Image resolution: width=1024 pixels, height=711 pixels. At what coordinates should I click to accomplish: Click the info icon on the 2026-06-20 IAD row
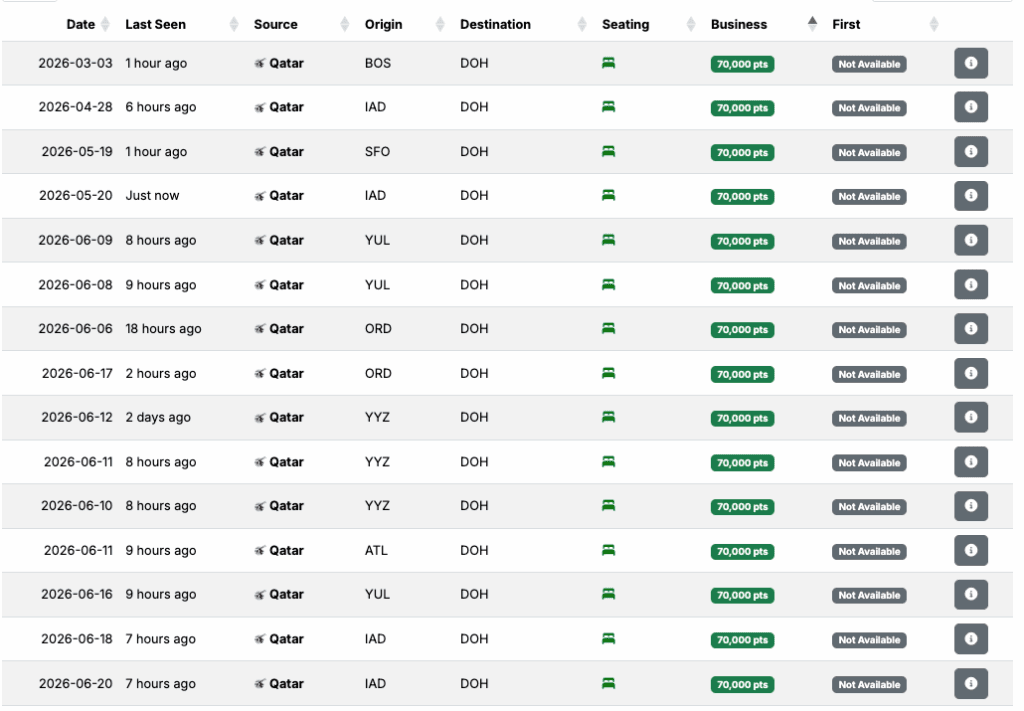pos(971,684)
